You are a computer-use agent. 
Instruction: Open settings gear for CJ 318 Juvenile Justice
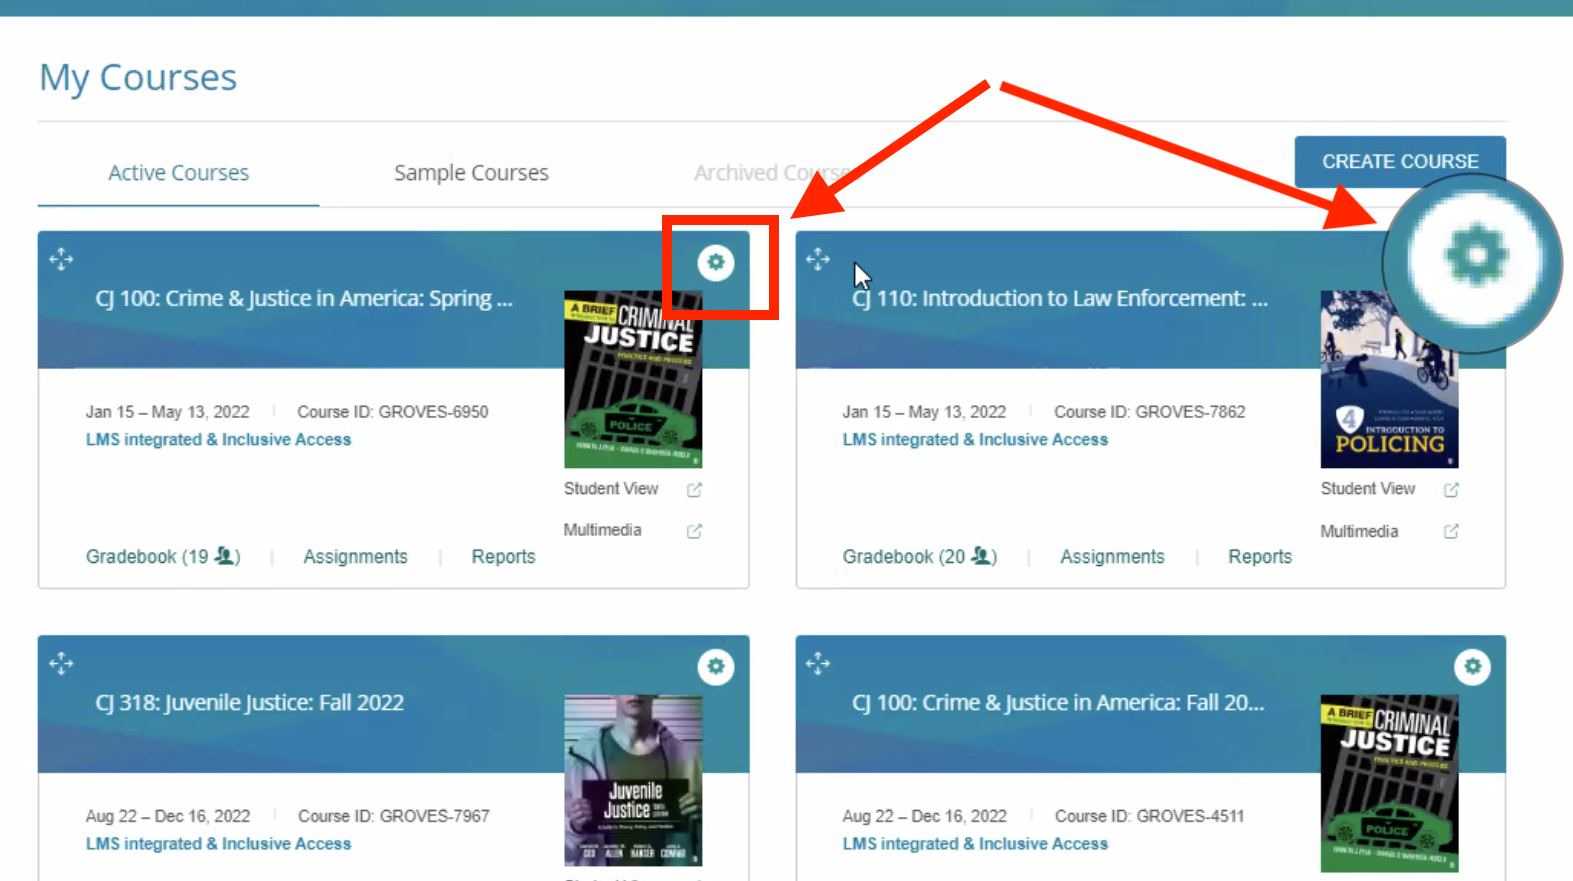[x=716, y=667]
